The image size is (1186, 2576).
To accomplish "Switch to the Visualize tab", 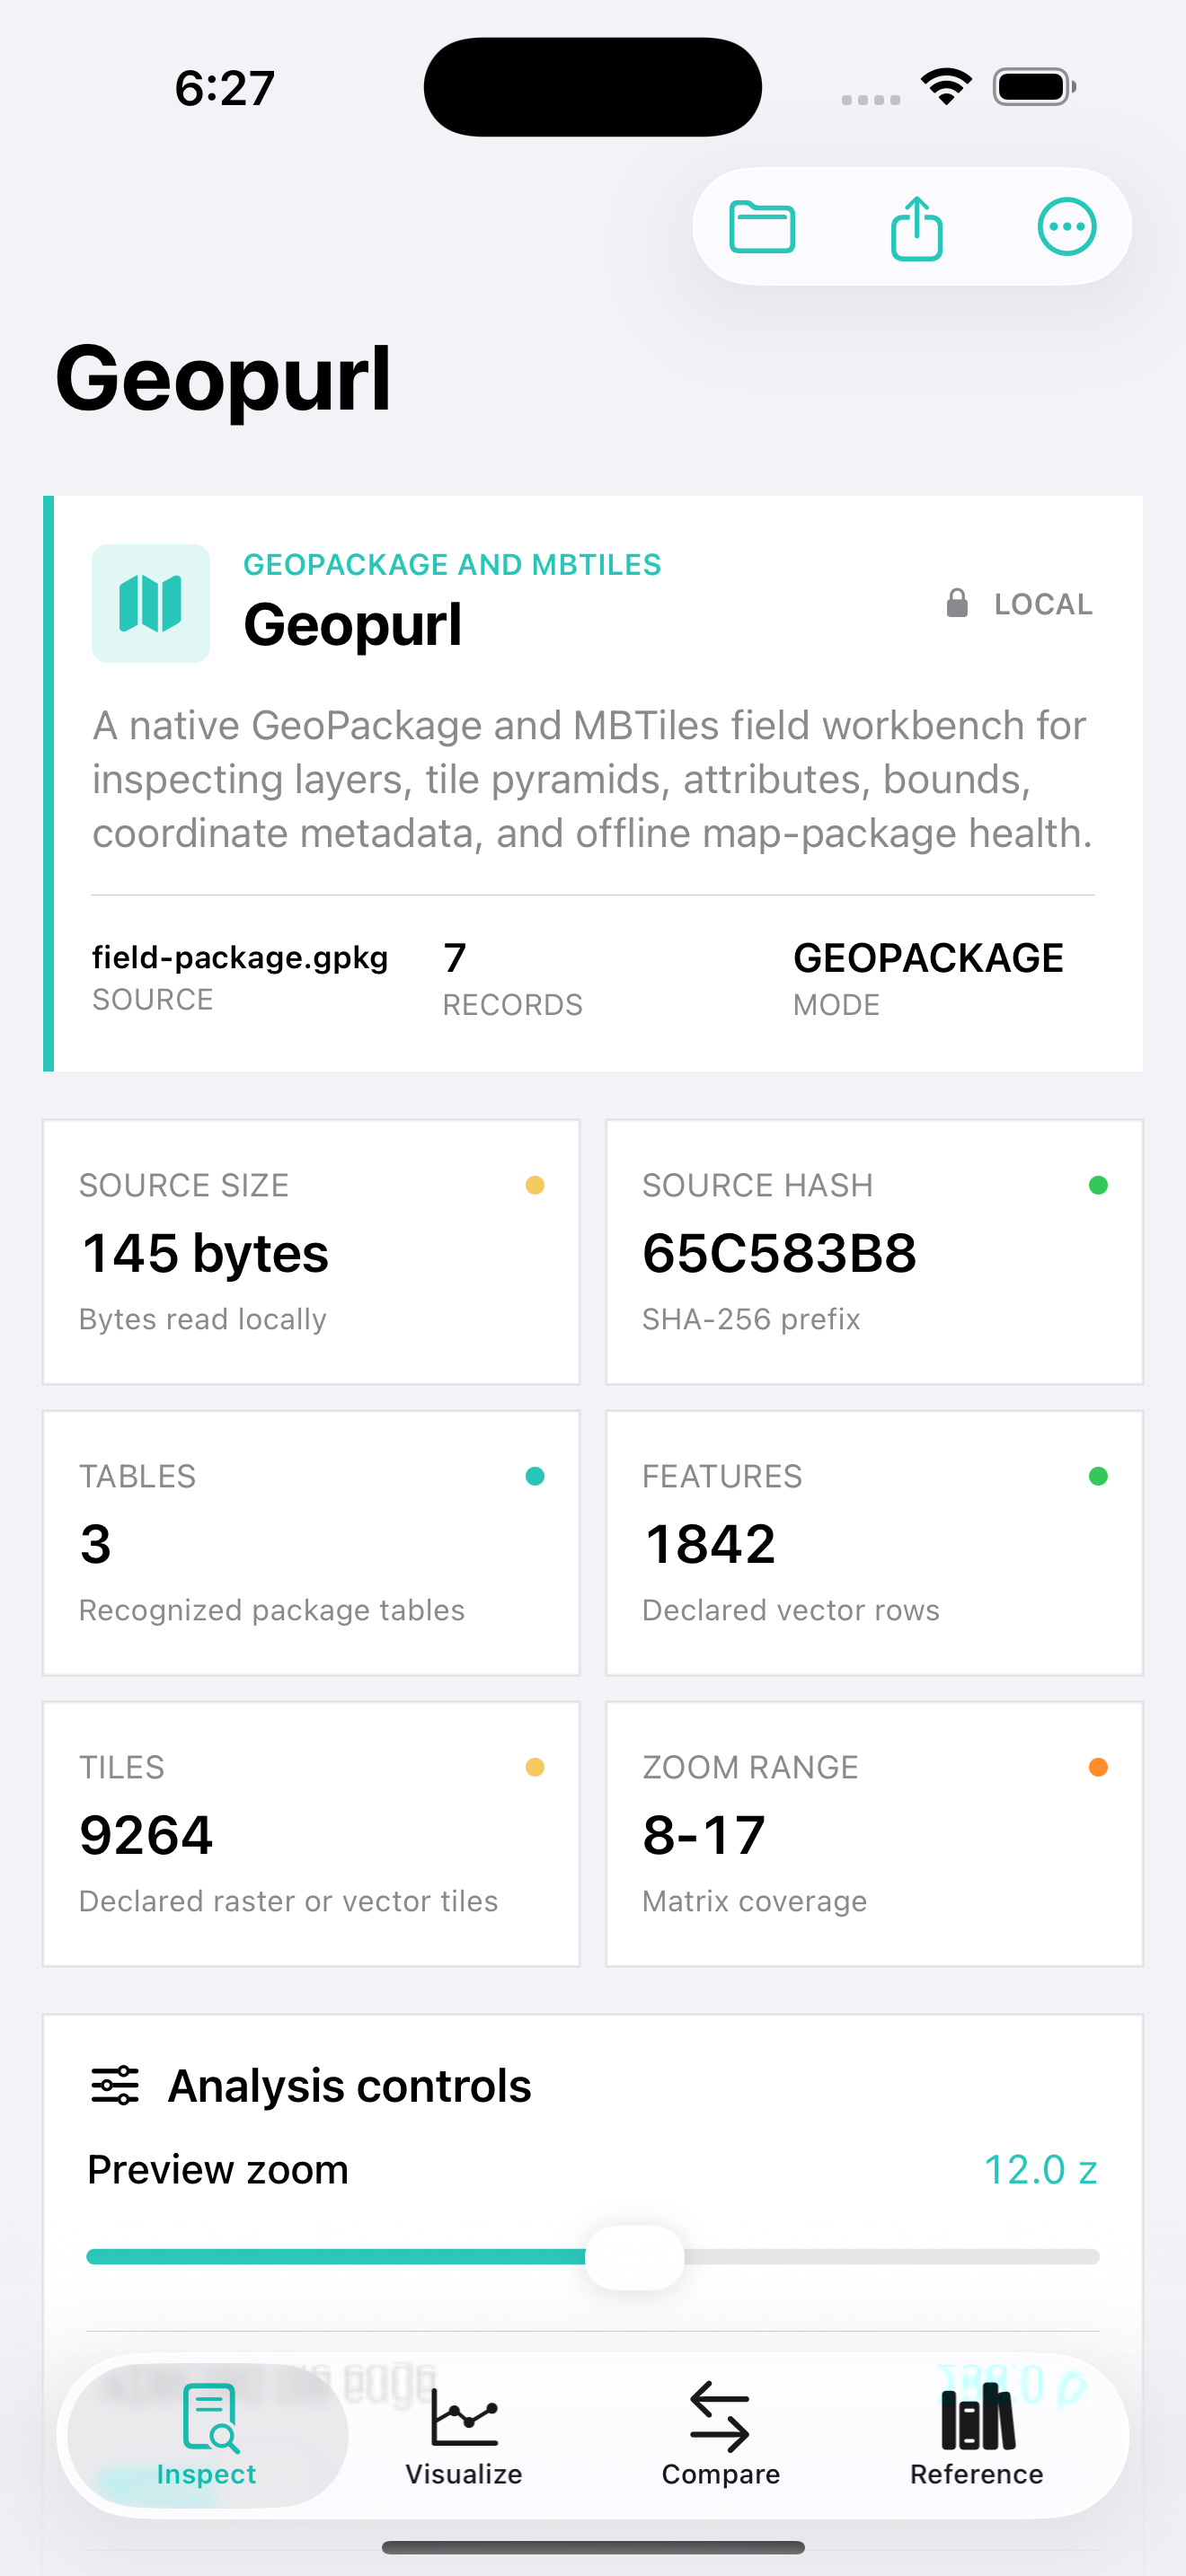I will pos(464,2435).
